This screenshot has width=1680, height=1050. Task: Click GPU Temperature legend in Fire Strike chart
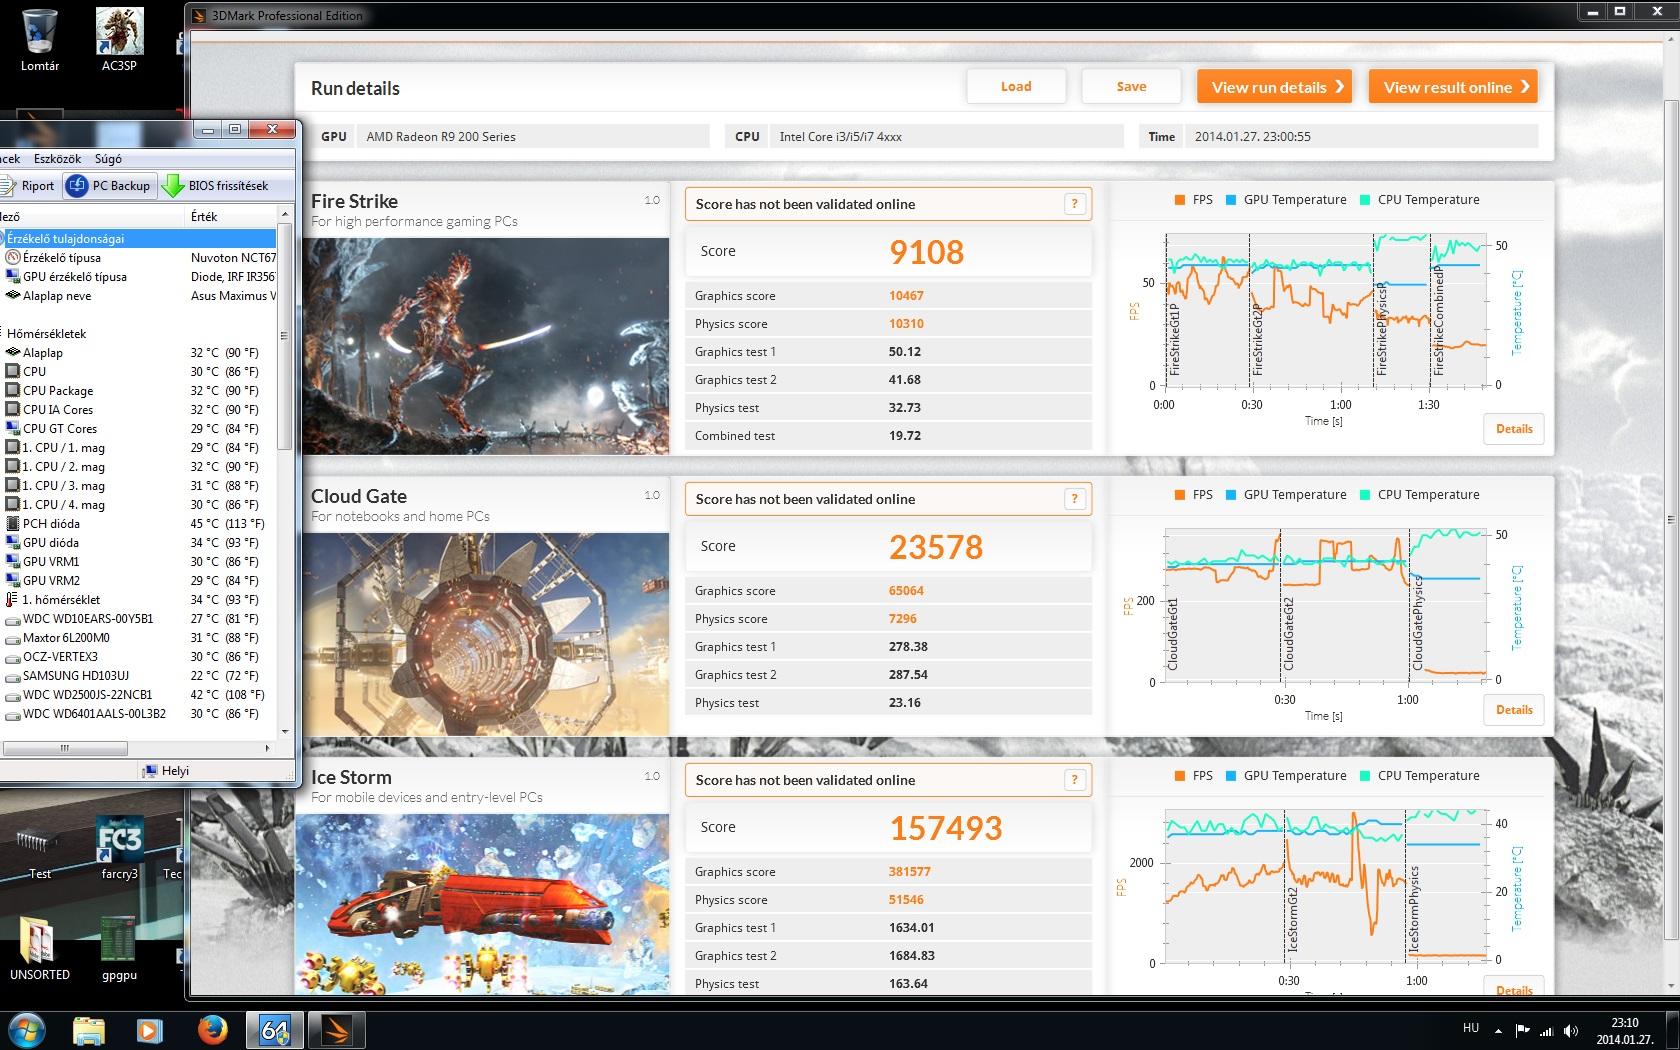pyautogui.click(x=1286, y=200)
